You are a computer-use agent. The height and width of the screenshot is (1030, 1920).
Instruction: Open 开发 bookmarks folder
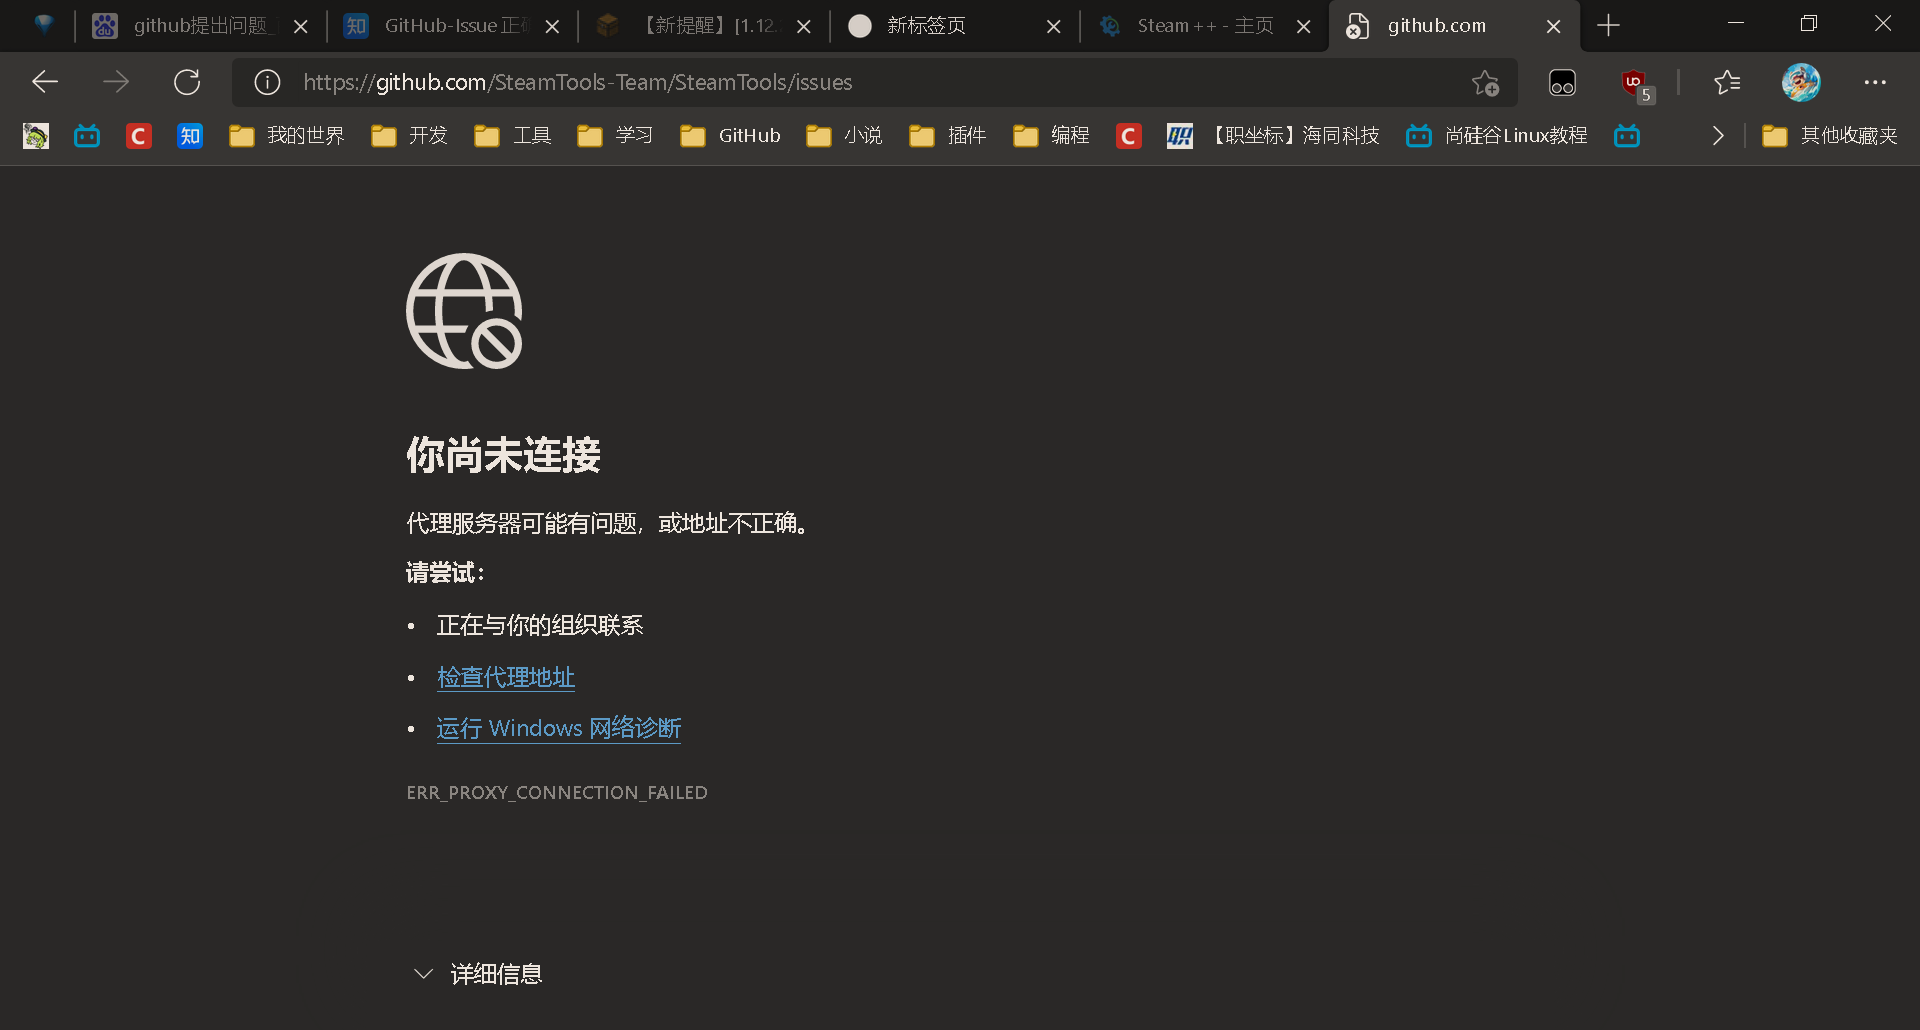pyautogui.click(x=409, y=136)
